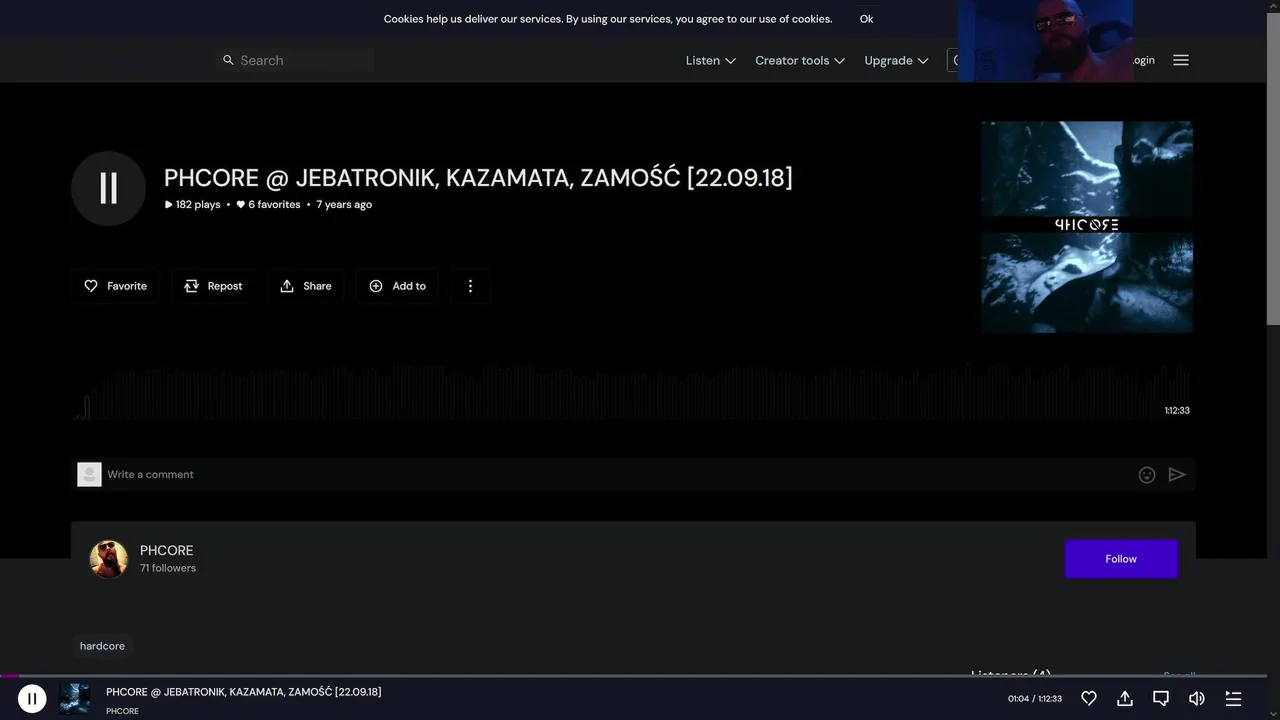Open the emoji picker in comment box
This screenshot has width=1280, height=720.
(1147, 475)
